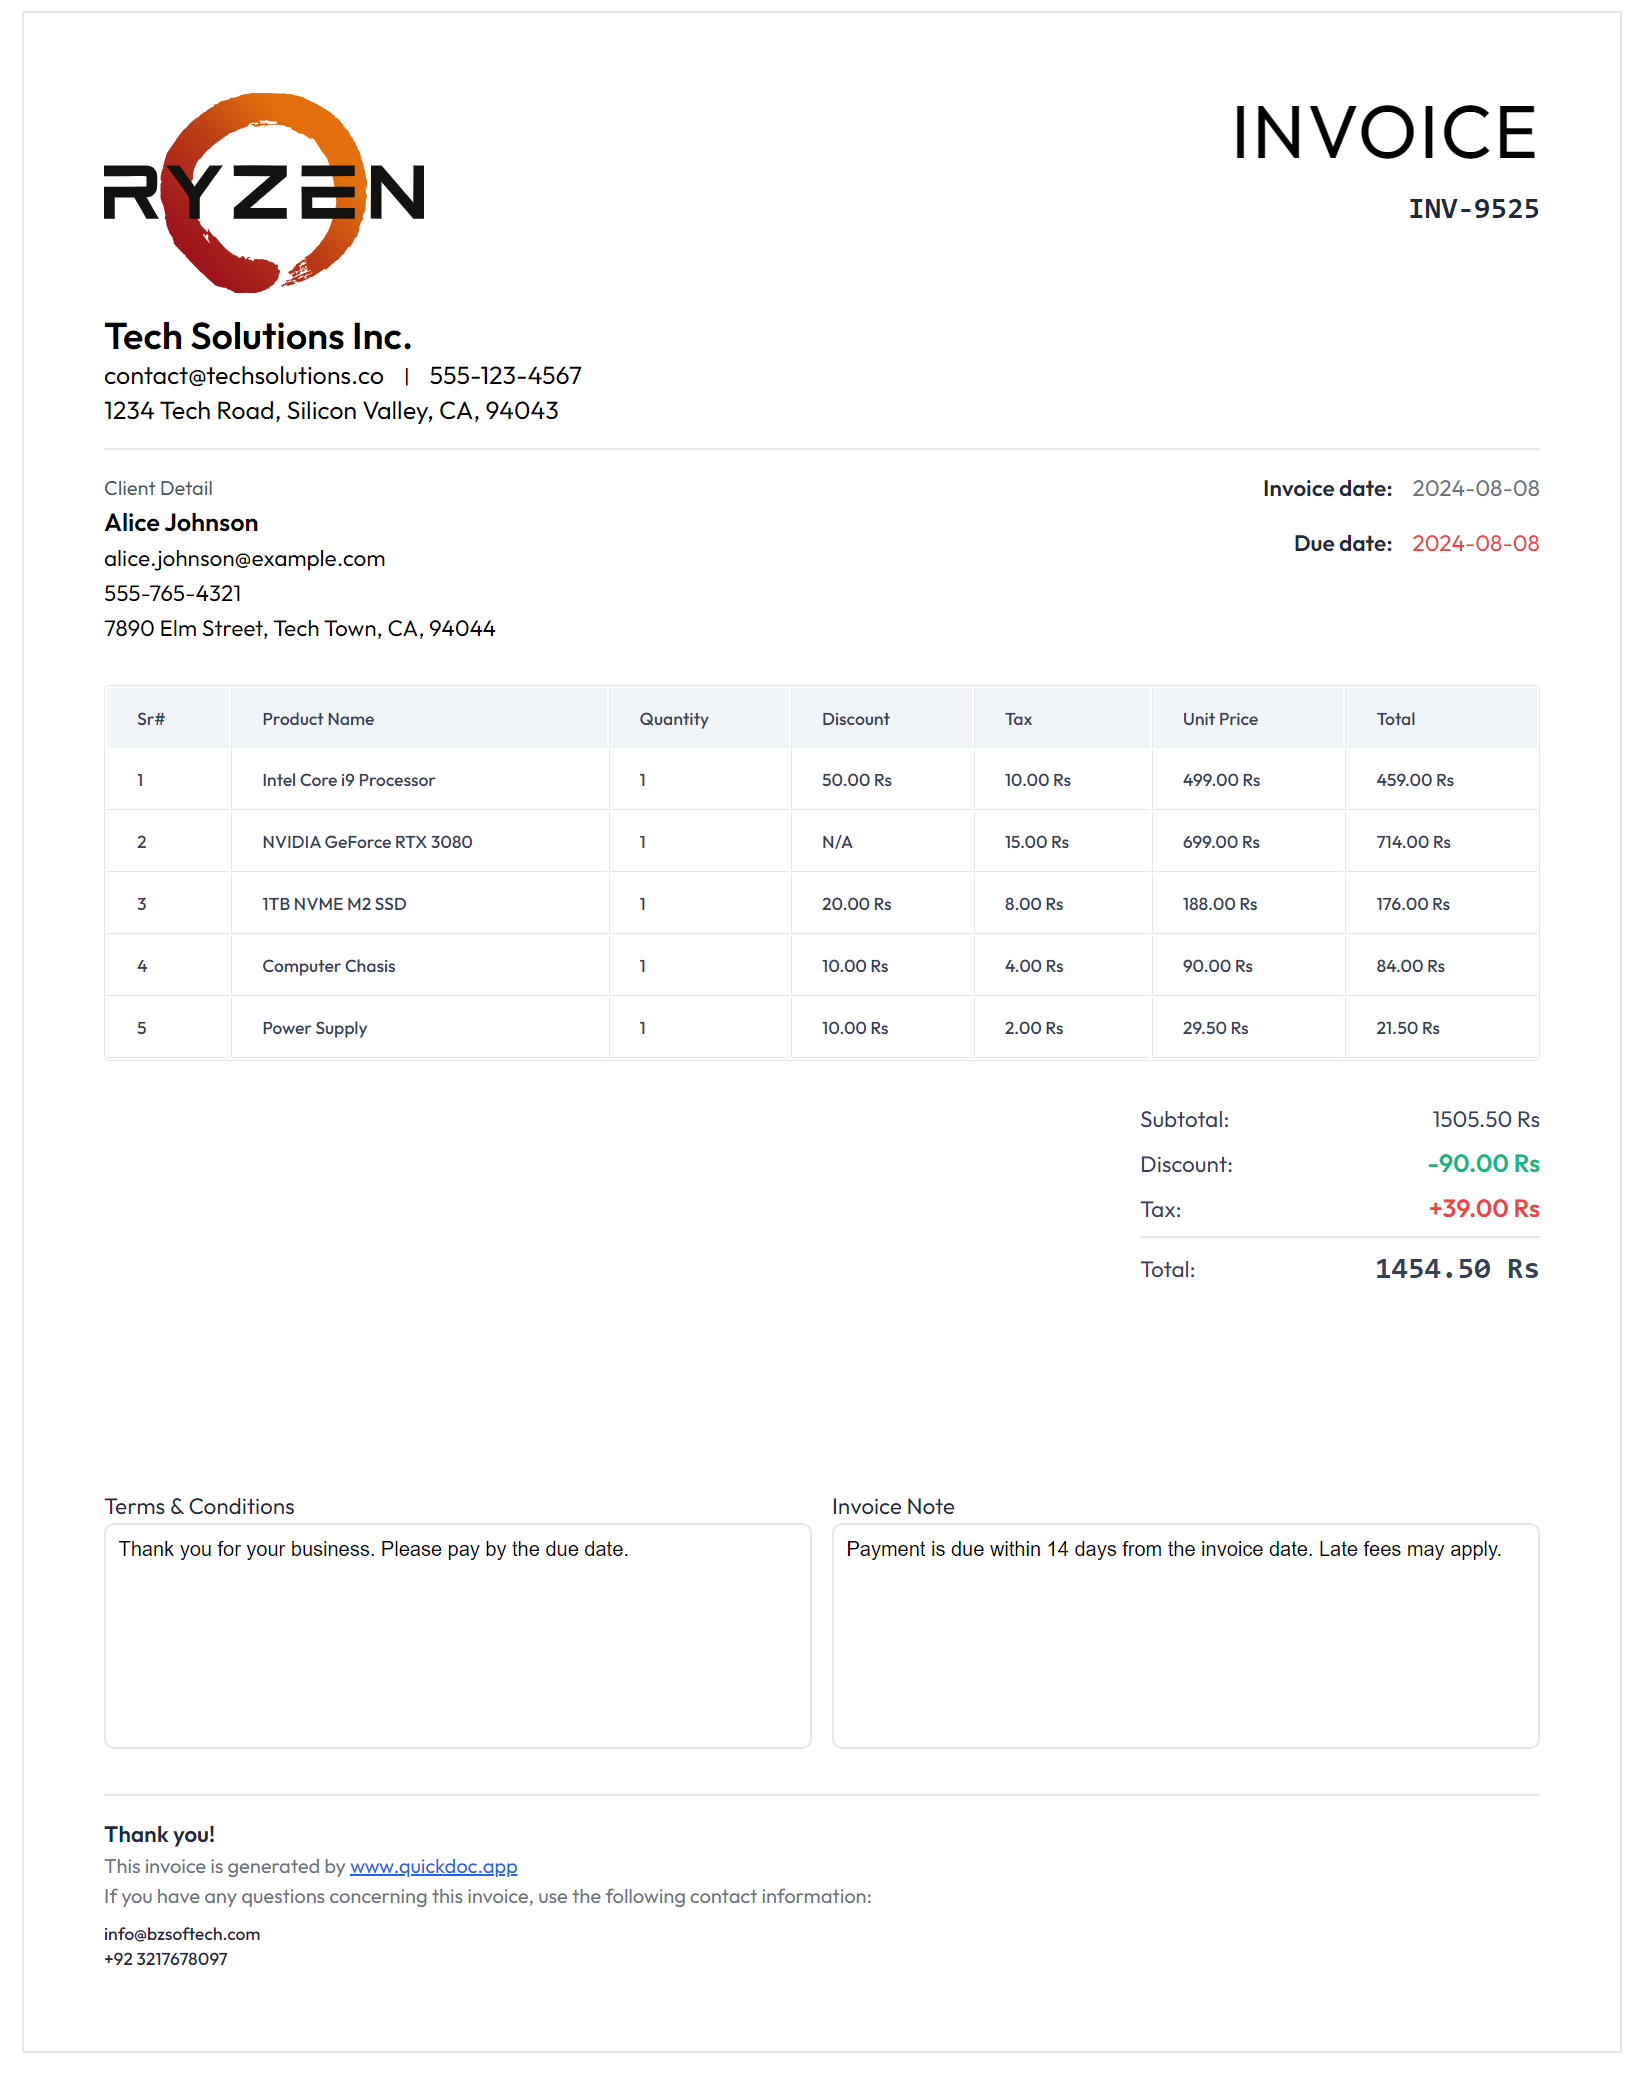Select the 1TB NVME M2 SSD item
This screenshot has height=2079, width=1640.
point(334,903)
